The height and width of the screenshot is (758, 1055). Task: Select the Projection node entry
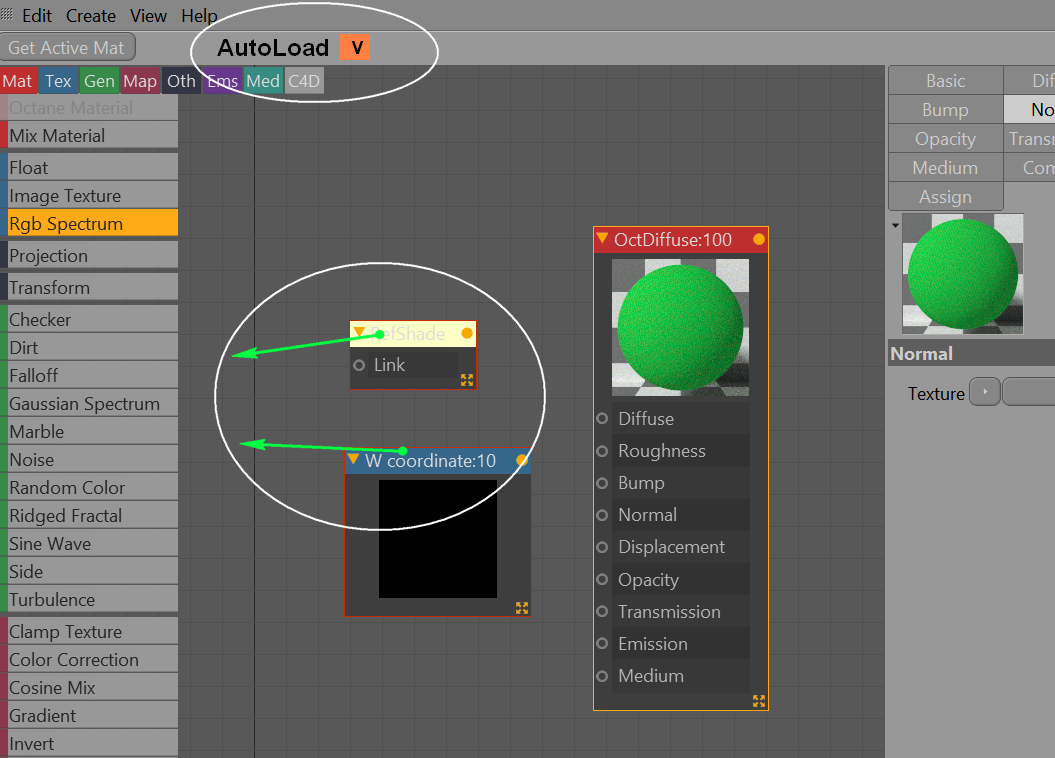click(x=89, y=256)
